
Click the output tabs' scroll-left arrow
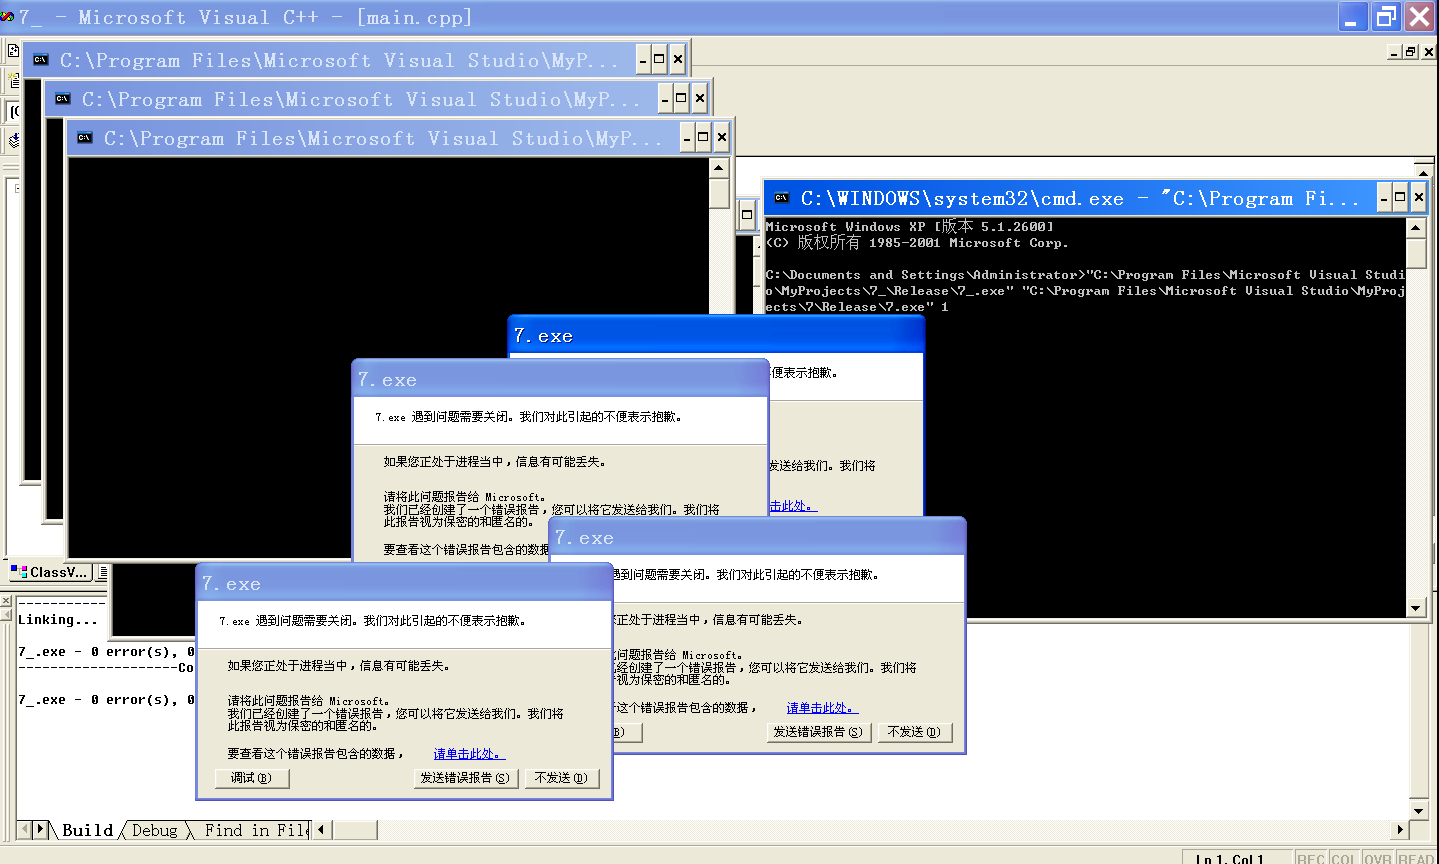pyautogui.click(x=24, y=829)
